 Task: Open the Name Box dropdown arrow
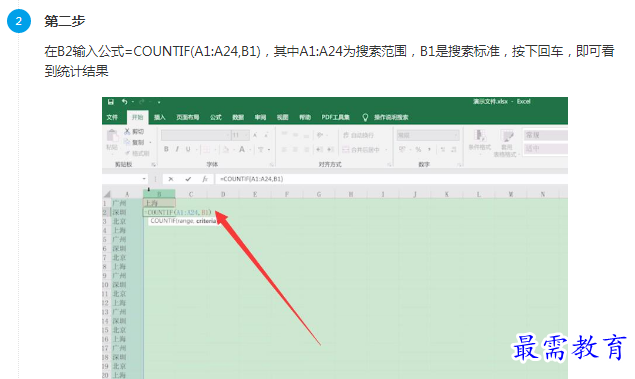[144, 179]
